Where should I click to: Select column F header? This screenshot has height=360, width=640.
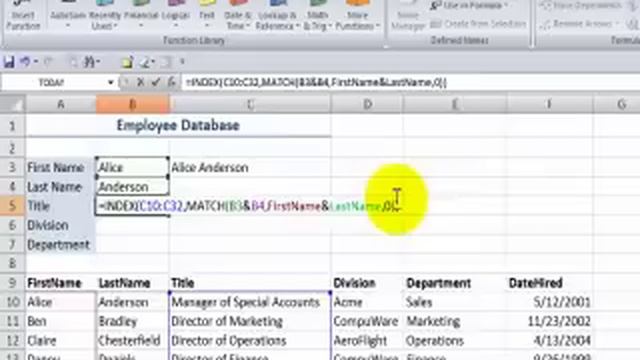pos(549,104)
